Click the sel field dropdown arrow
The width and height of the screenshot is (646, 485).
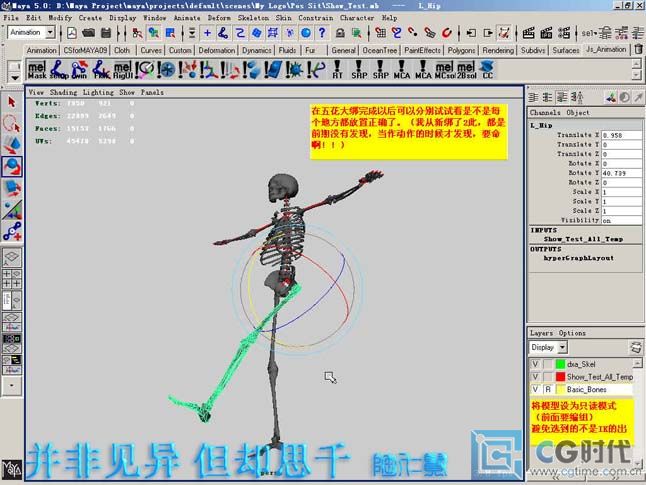(x=595, y=33)
